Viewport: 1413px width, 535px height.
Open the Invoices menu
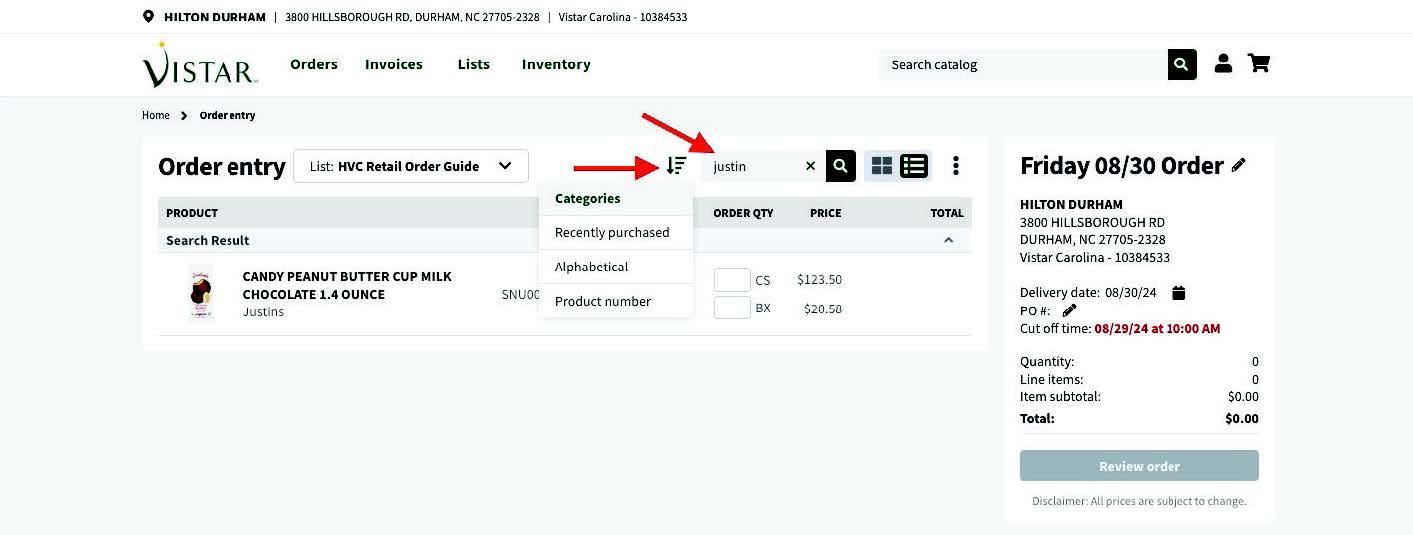coord(394,64)
